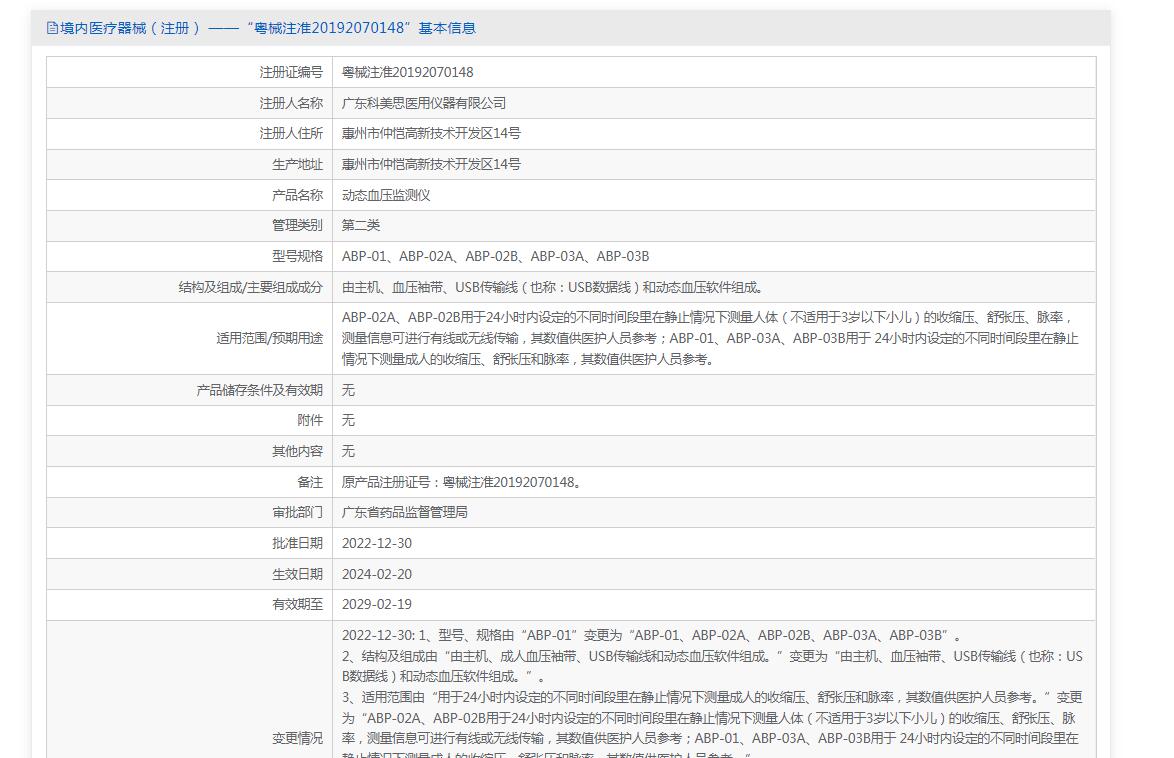Click approval department 广东省药品监督管理局

coord(404,512)
